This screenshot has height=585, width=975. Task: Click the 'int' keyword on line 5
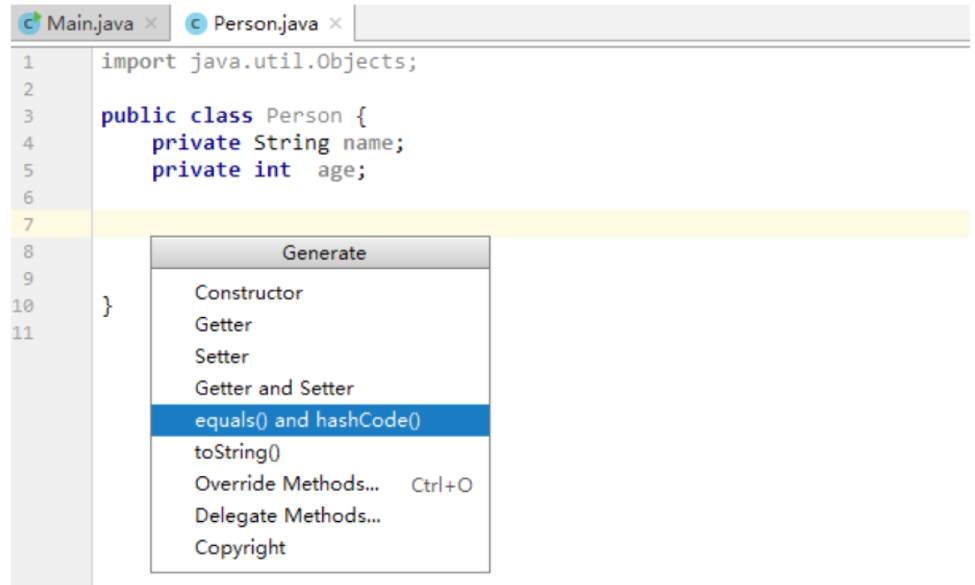(272, 170)
